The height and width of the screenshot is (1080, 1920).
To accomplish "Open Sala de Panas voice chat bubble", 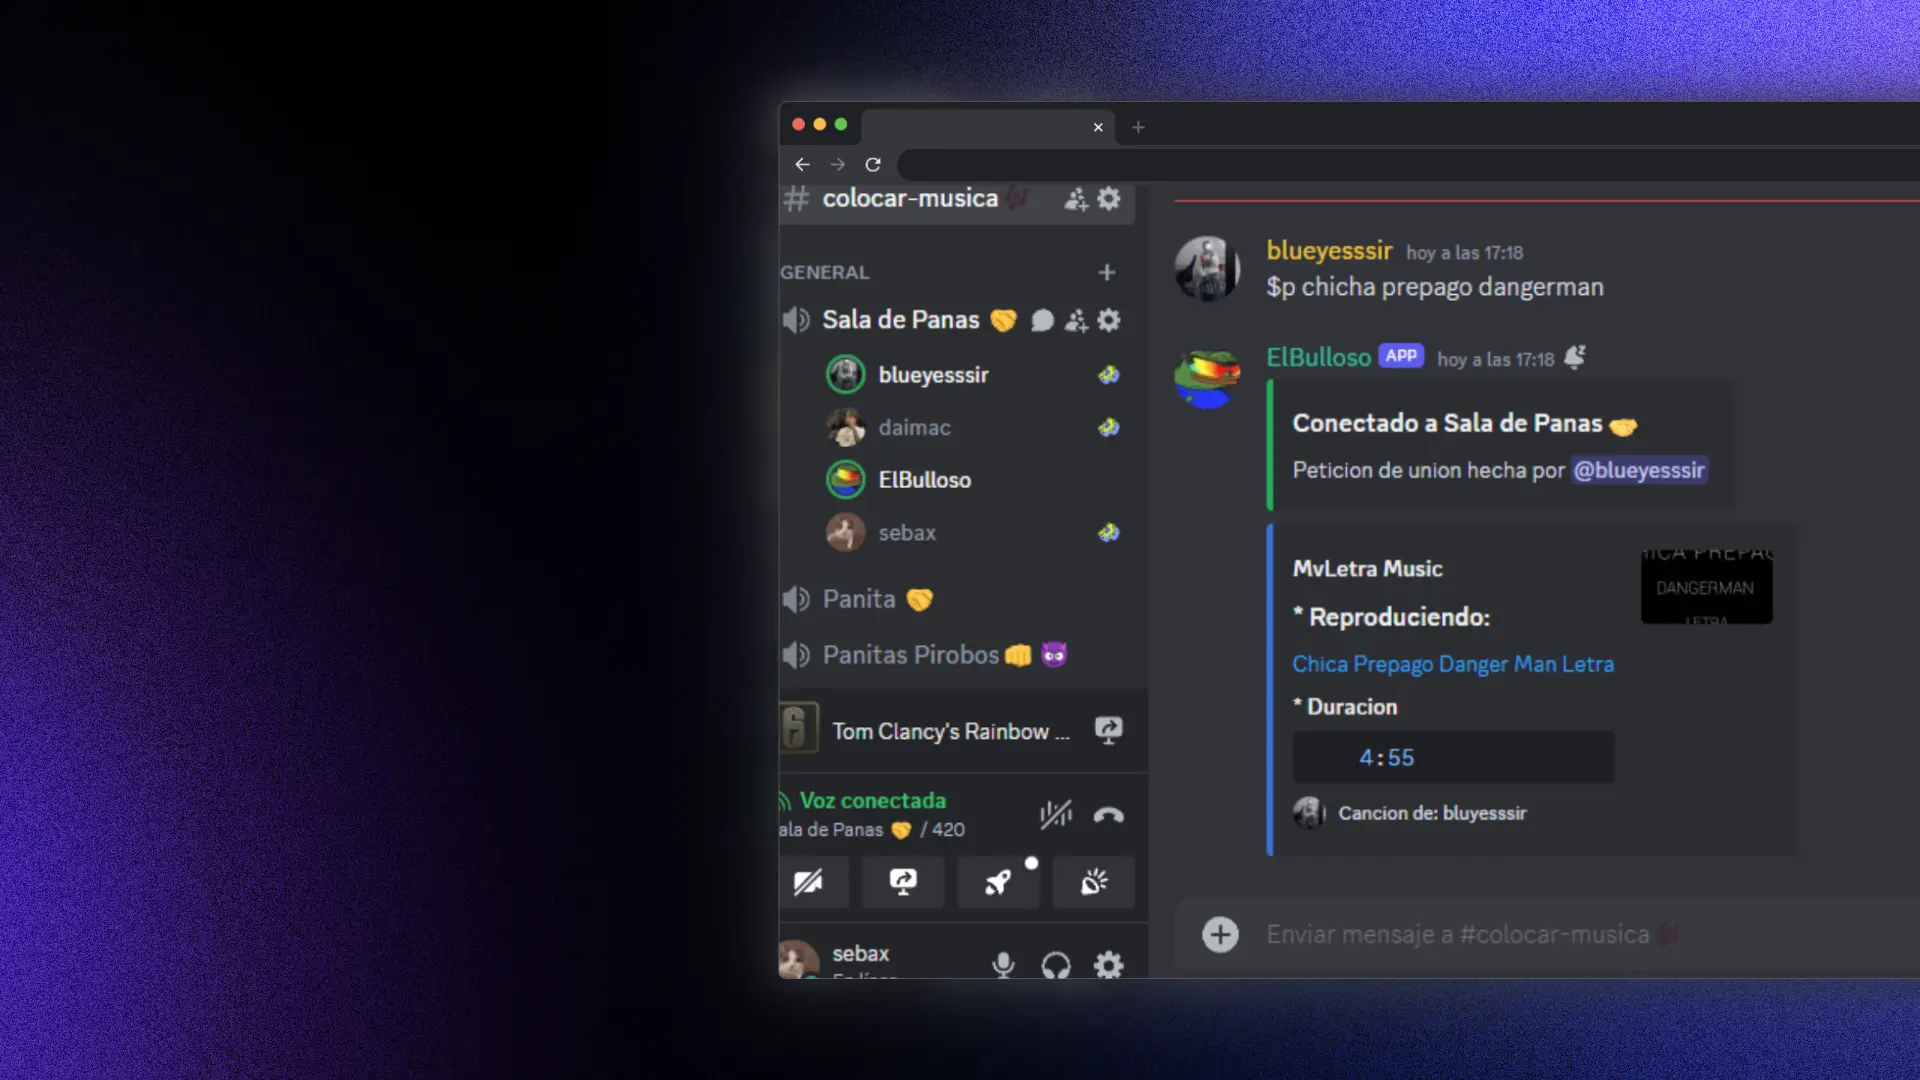I will tap(1042, 320).
